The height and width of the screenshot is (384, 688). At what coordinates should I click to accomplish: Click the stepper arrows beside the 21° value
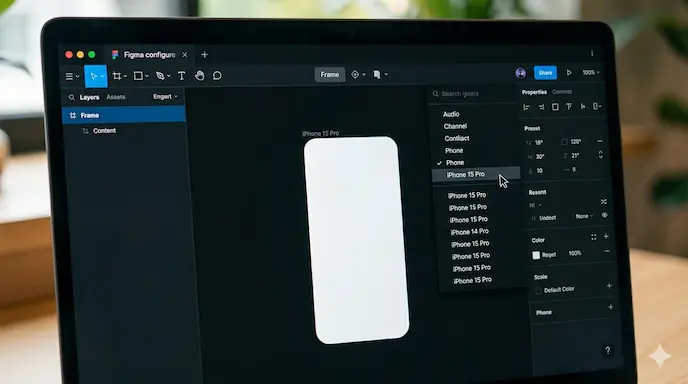(601, 155)
